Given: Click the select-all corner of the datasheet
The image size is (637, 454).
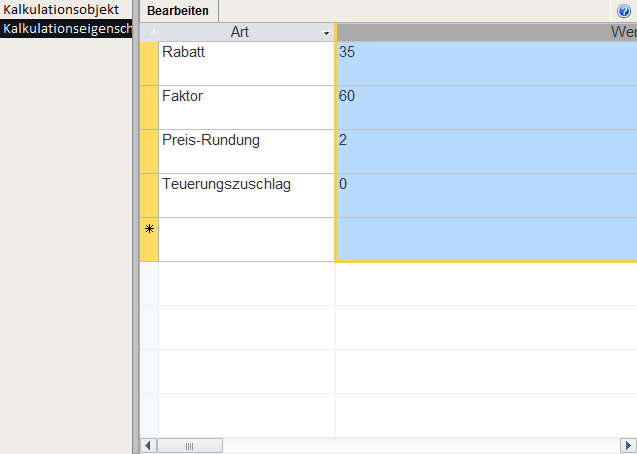Looking at the screenshot, I should (149, 33).
